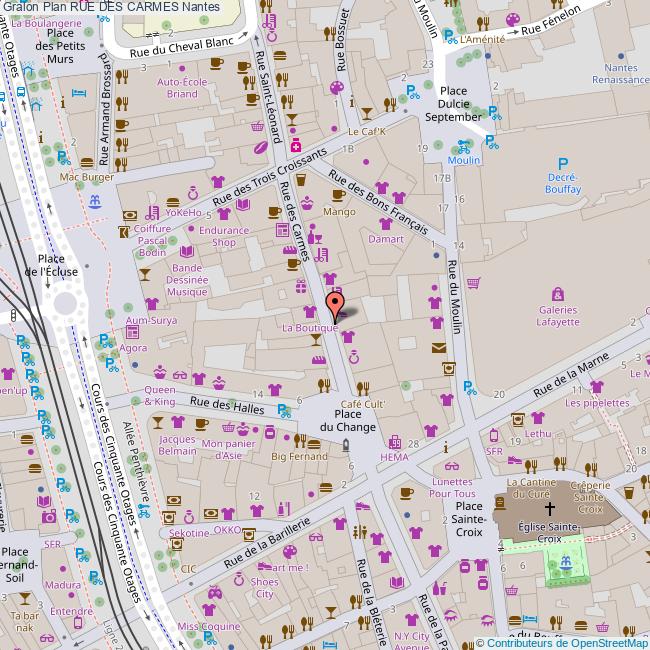
Task: Open the Decré-Bouffay parking P icon
Action: 563,164
